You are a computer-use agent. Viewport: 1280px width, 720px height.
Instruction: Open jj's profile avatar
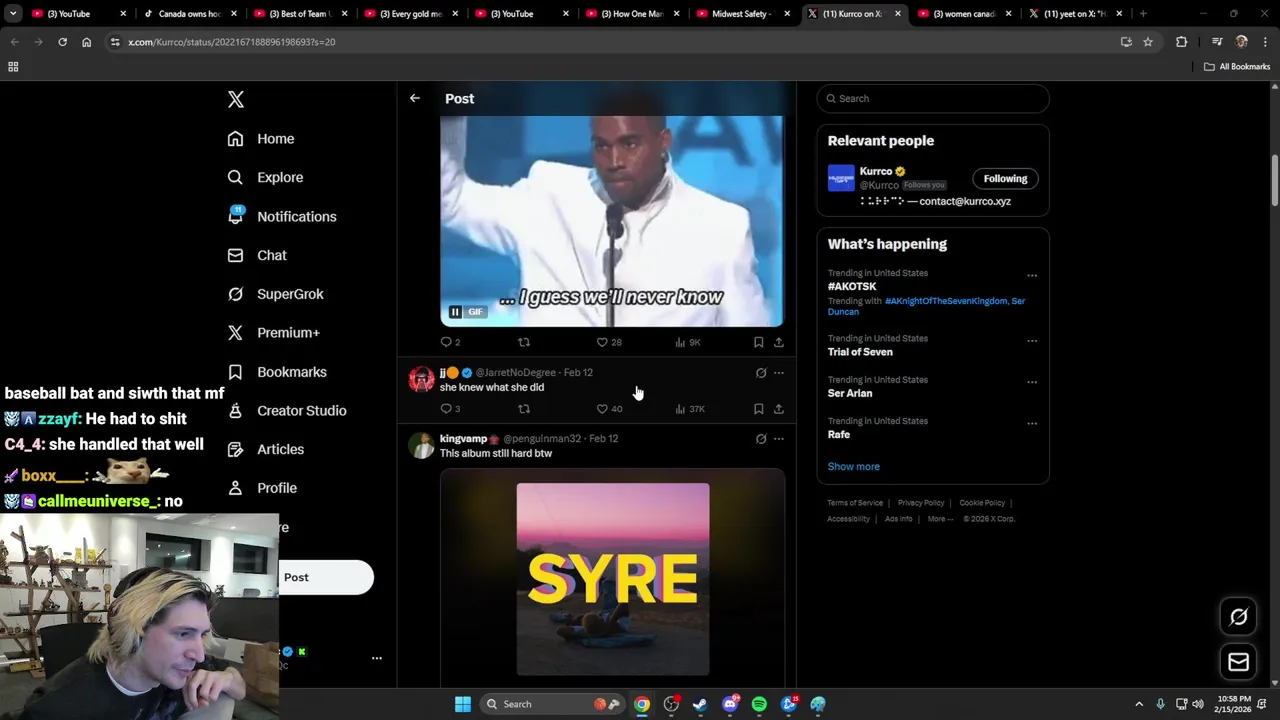coord(421,379)
